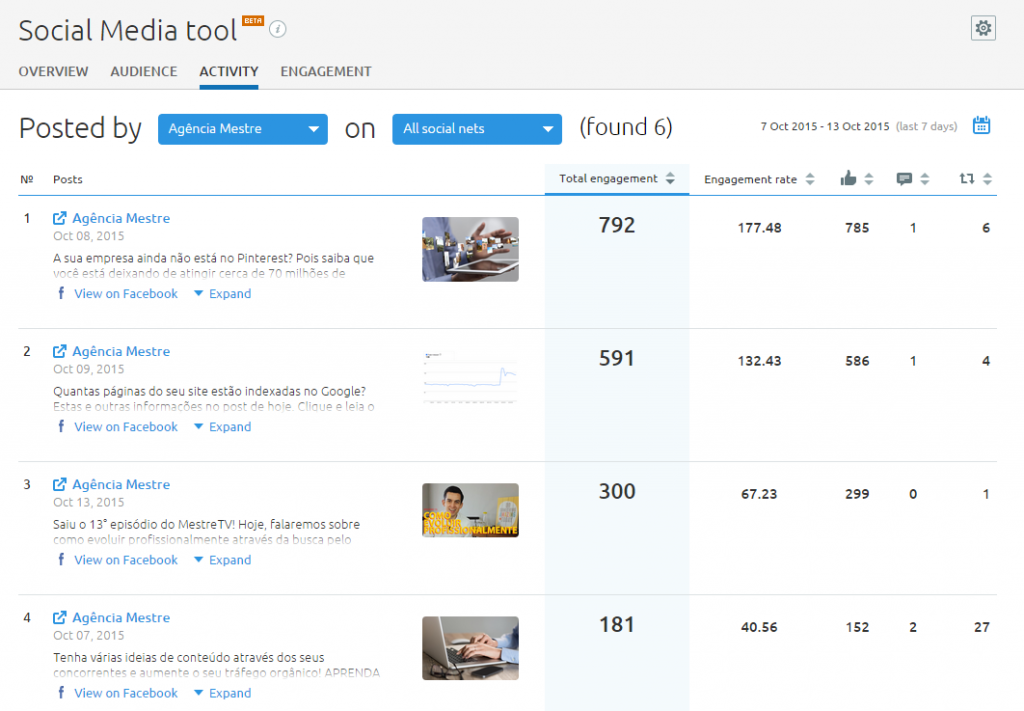This screenshot has height=711, width=1024.
Task: Switch to the Engagement tab
Action: click(x=325, y=72)
